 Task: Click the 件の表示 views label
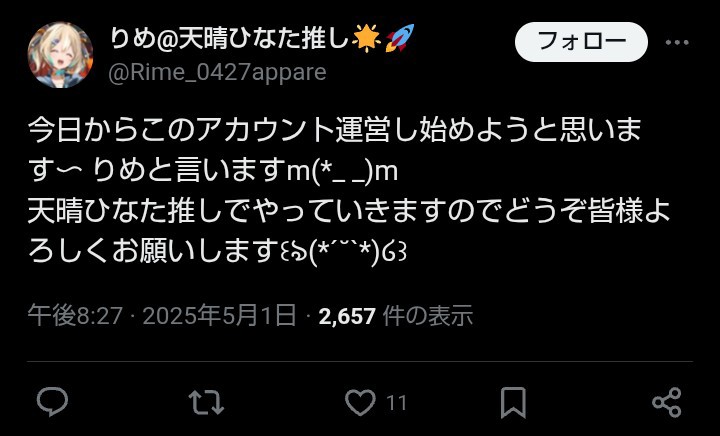tap(428, 316)
